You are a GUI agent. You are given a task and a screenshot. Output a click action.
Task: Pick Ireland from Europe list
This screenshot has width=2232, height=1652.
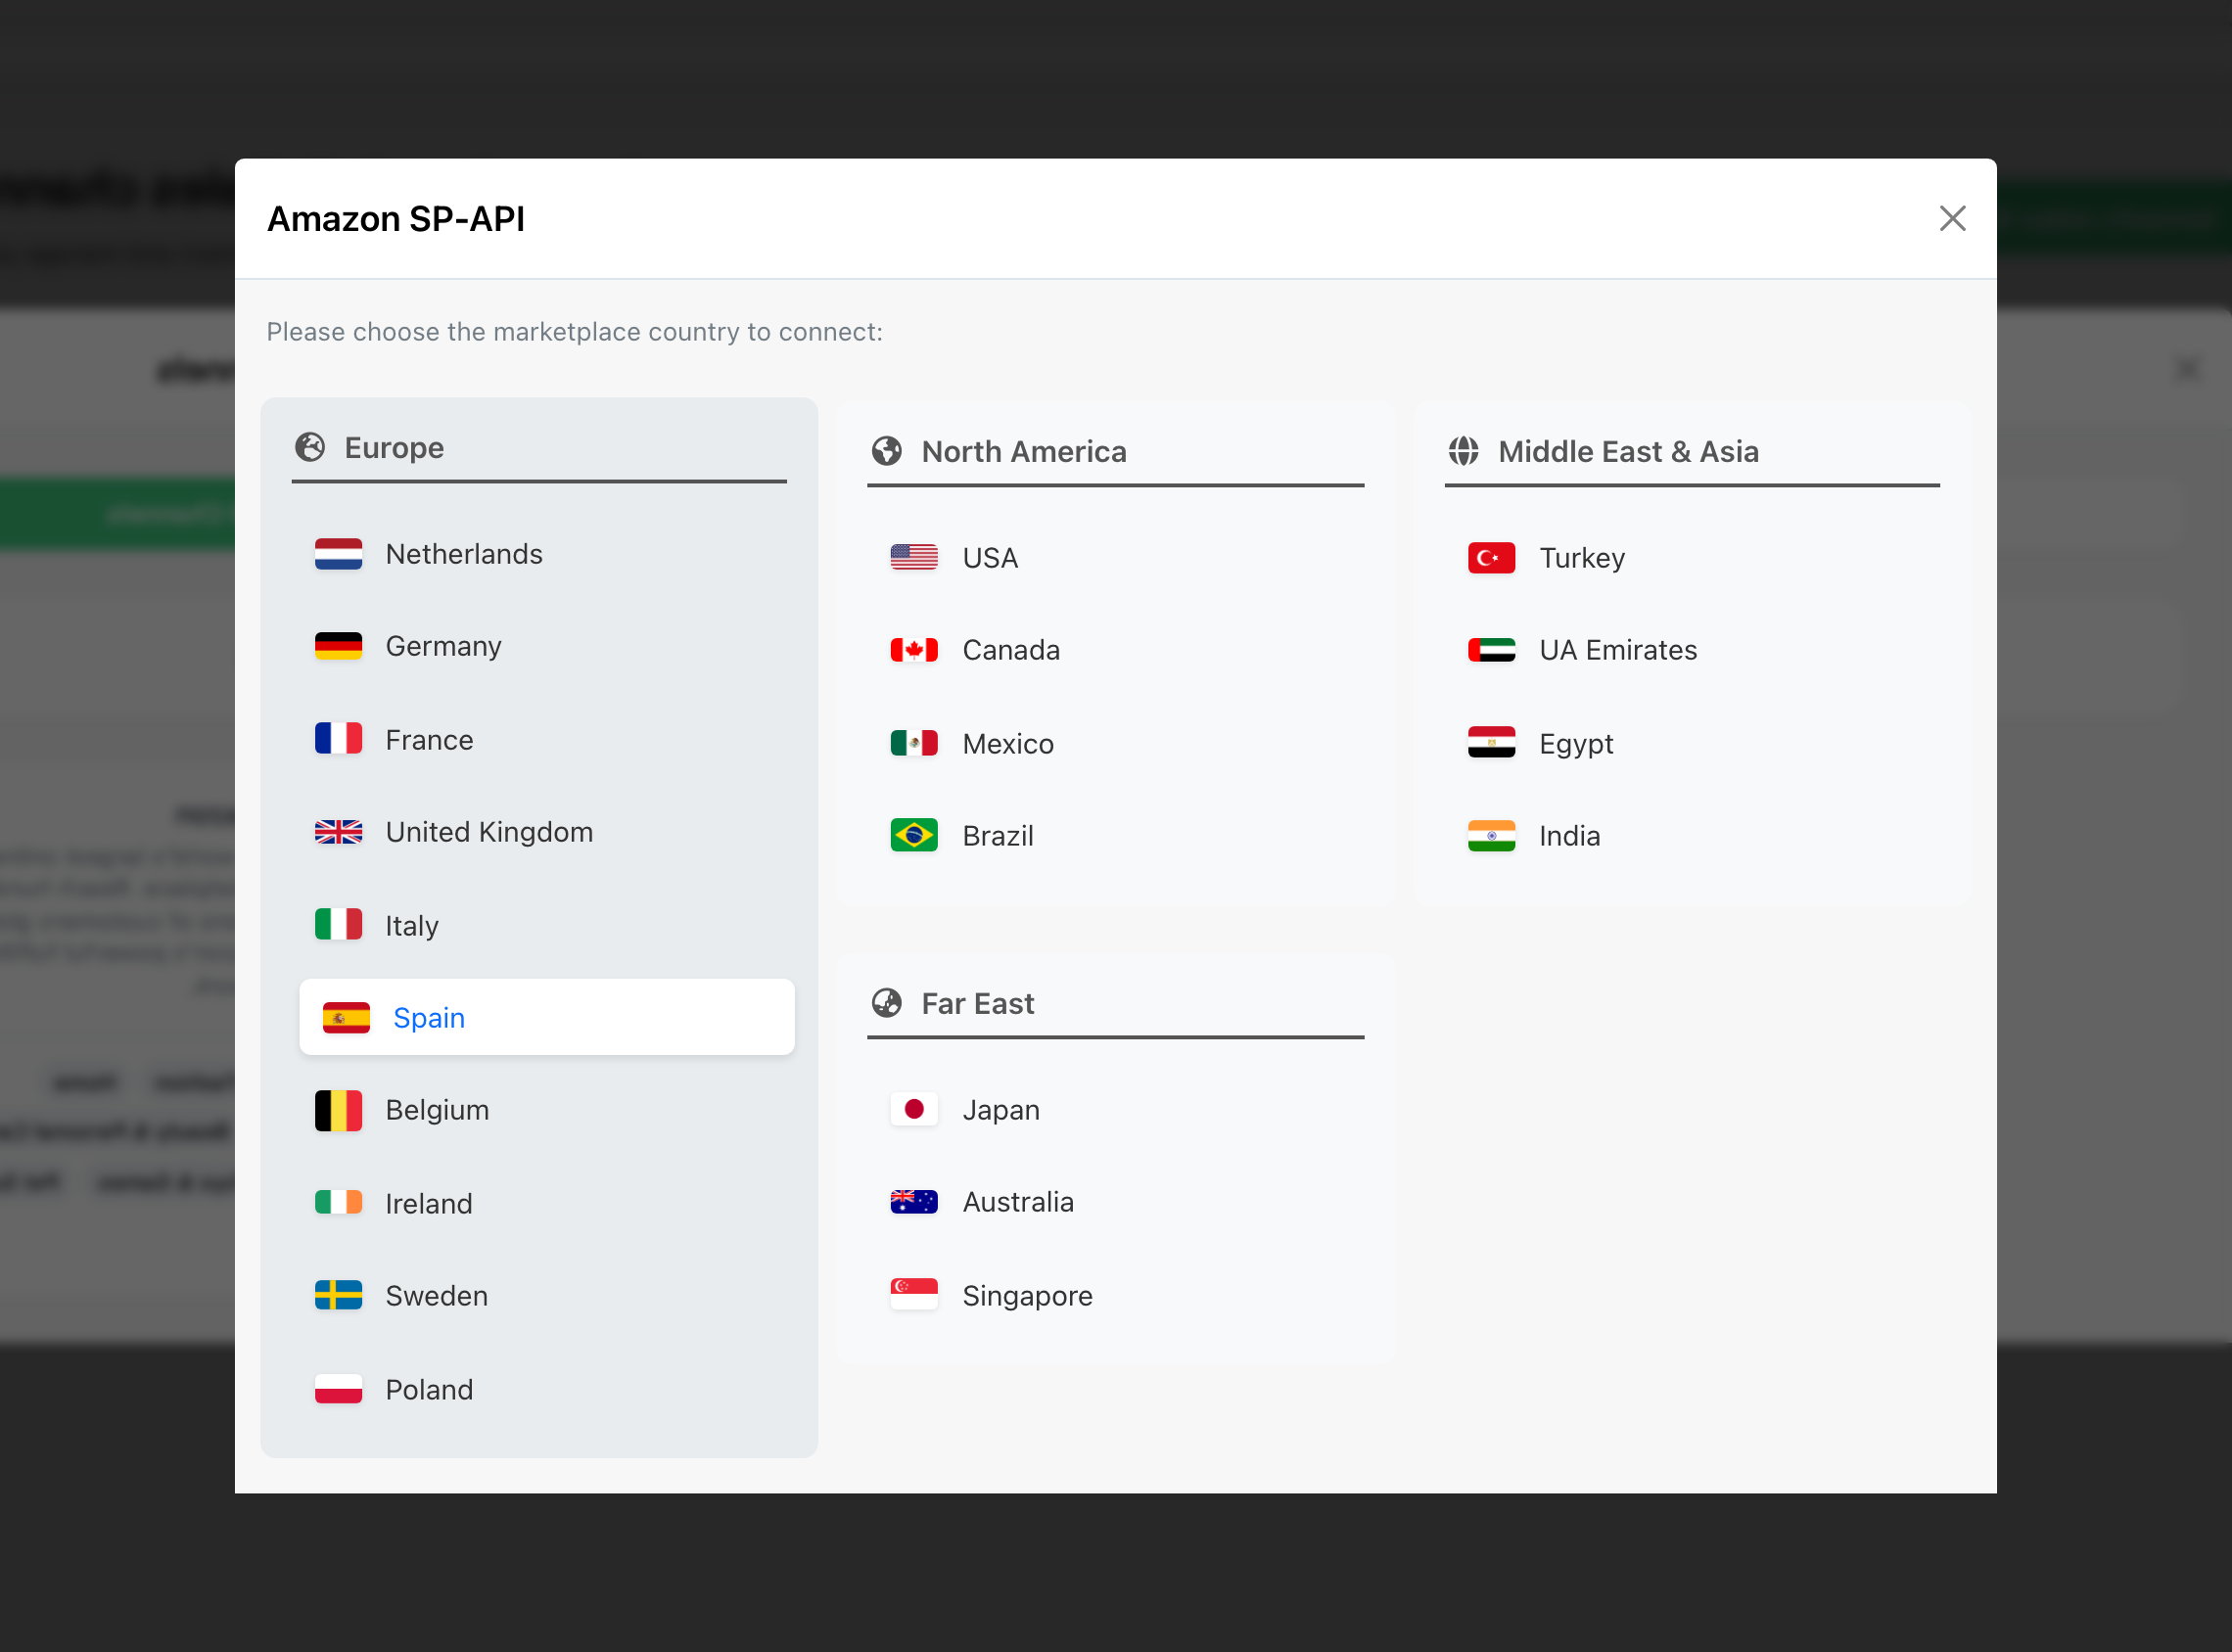tap(539, 1203)
